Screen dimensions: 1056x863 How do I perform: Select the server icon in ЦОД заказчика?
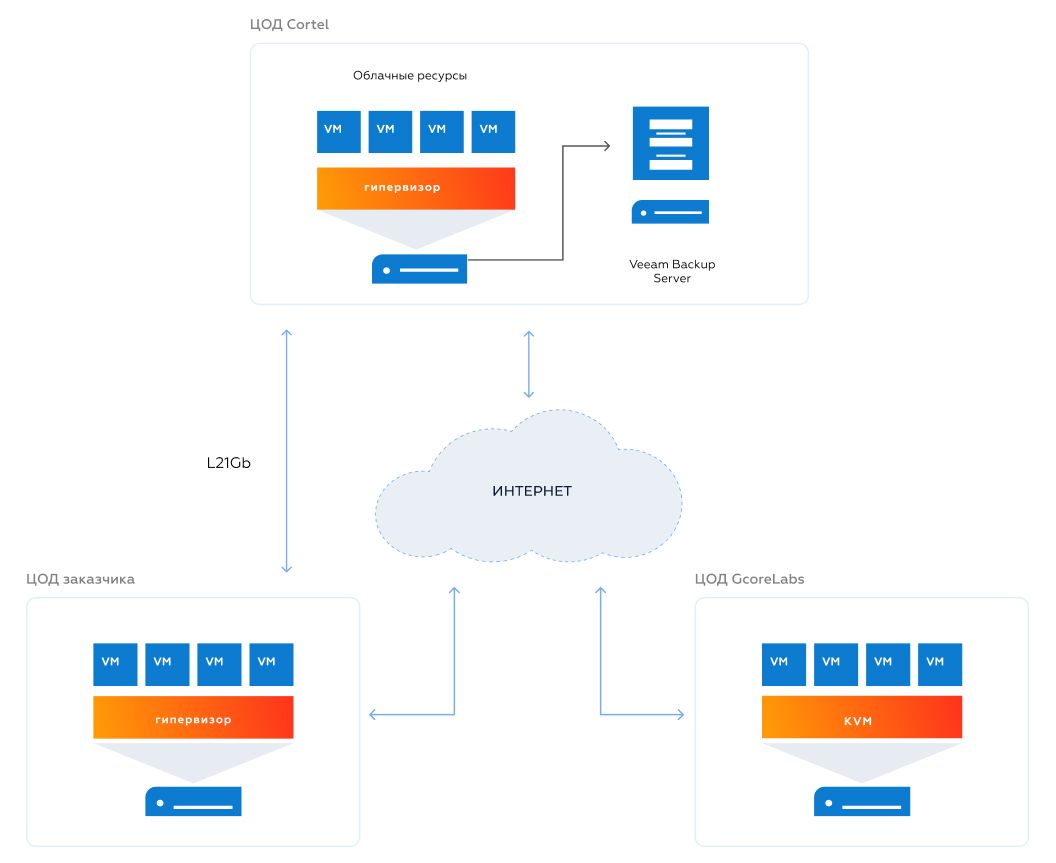click(x=193, y=802)
